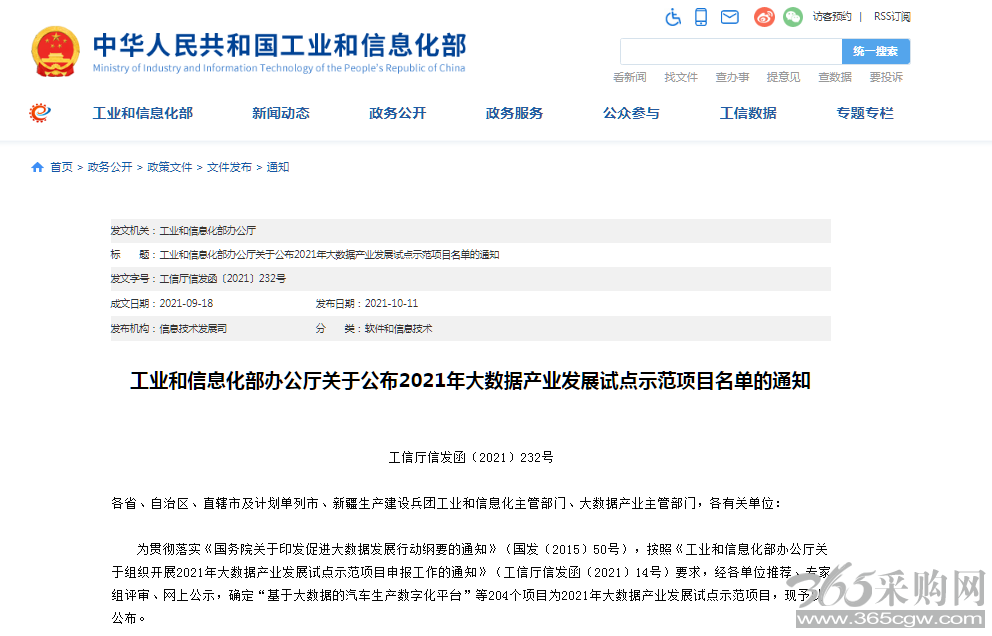Click the national emblem logo
The image size is (992, 636).
56,51
